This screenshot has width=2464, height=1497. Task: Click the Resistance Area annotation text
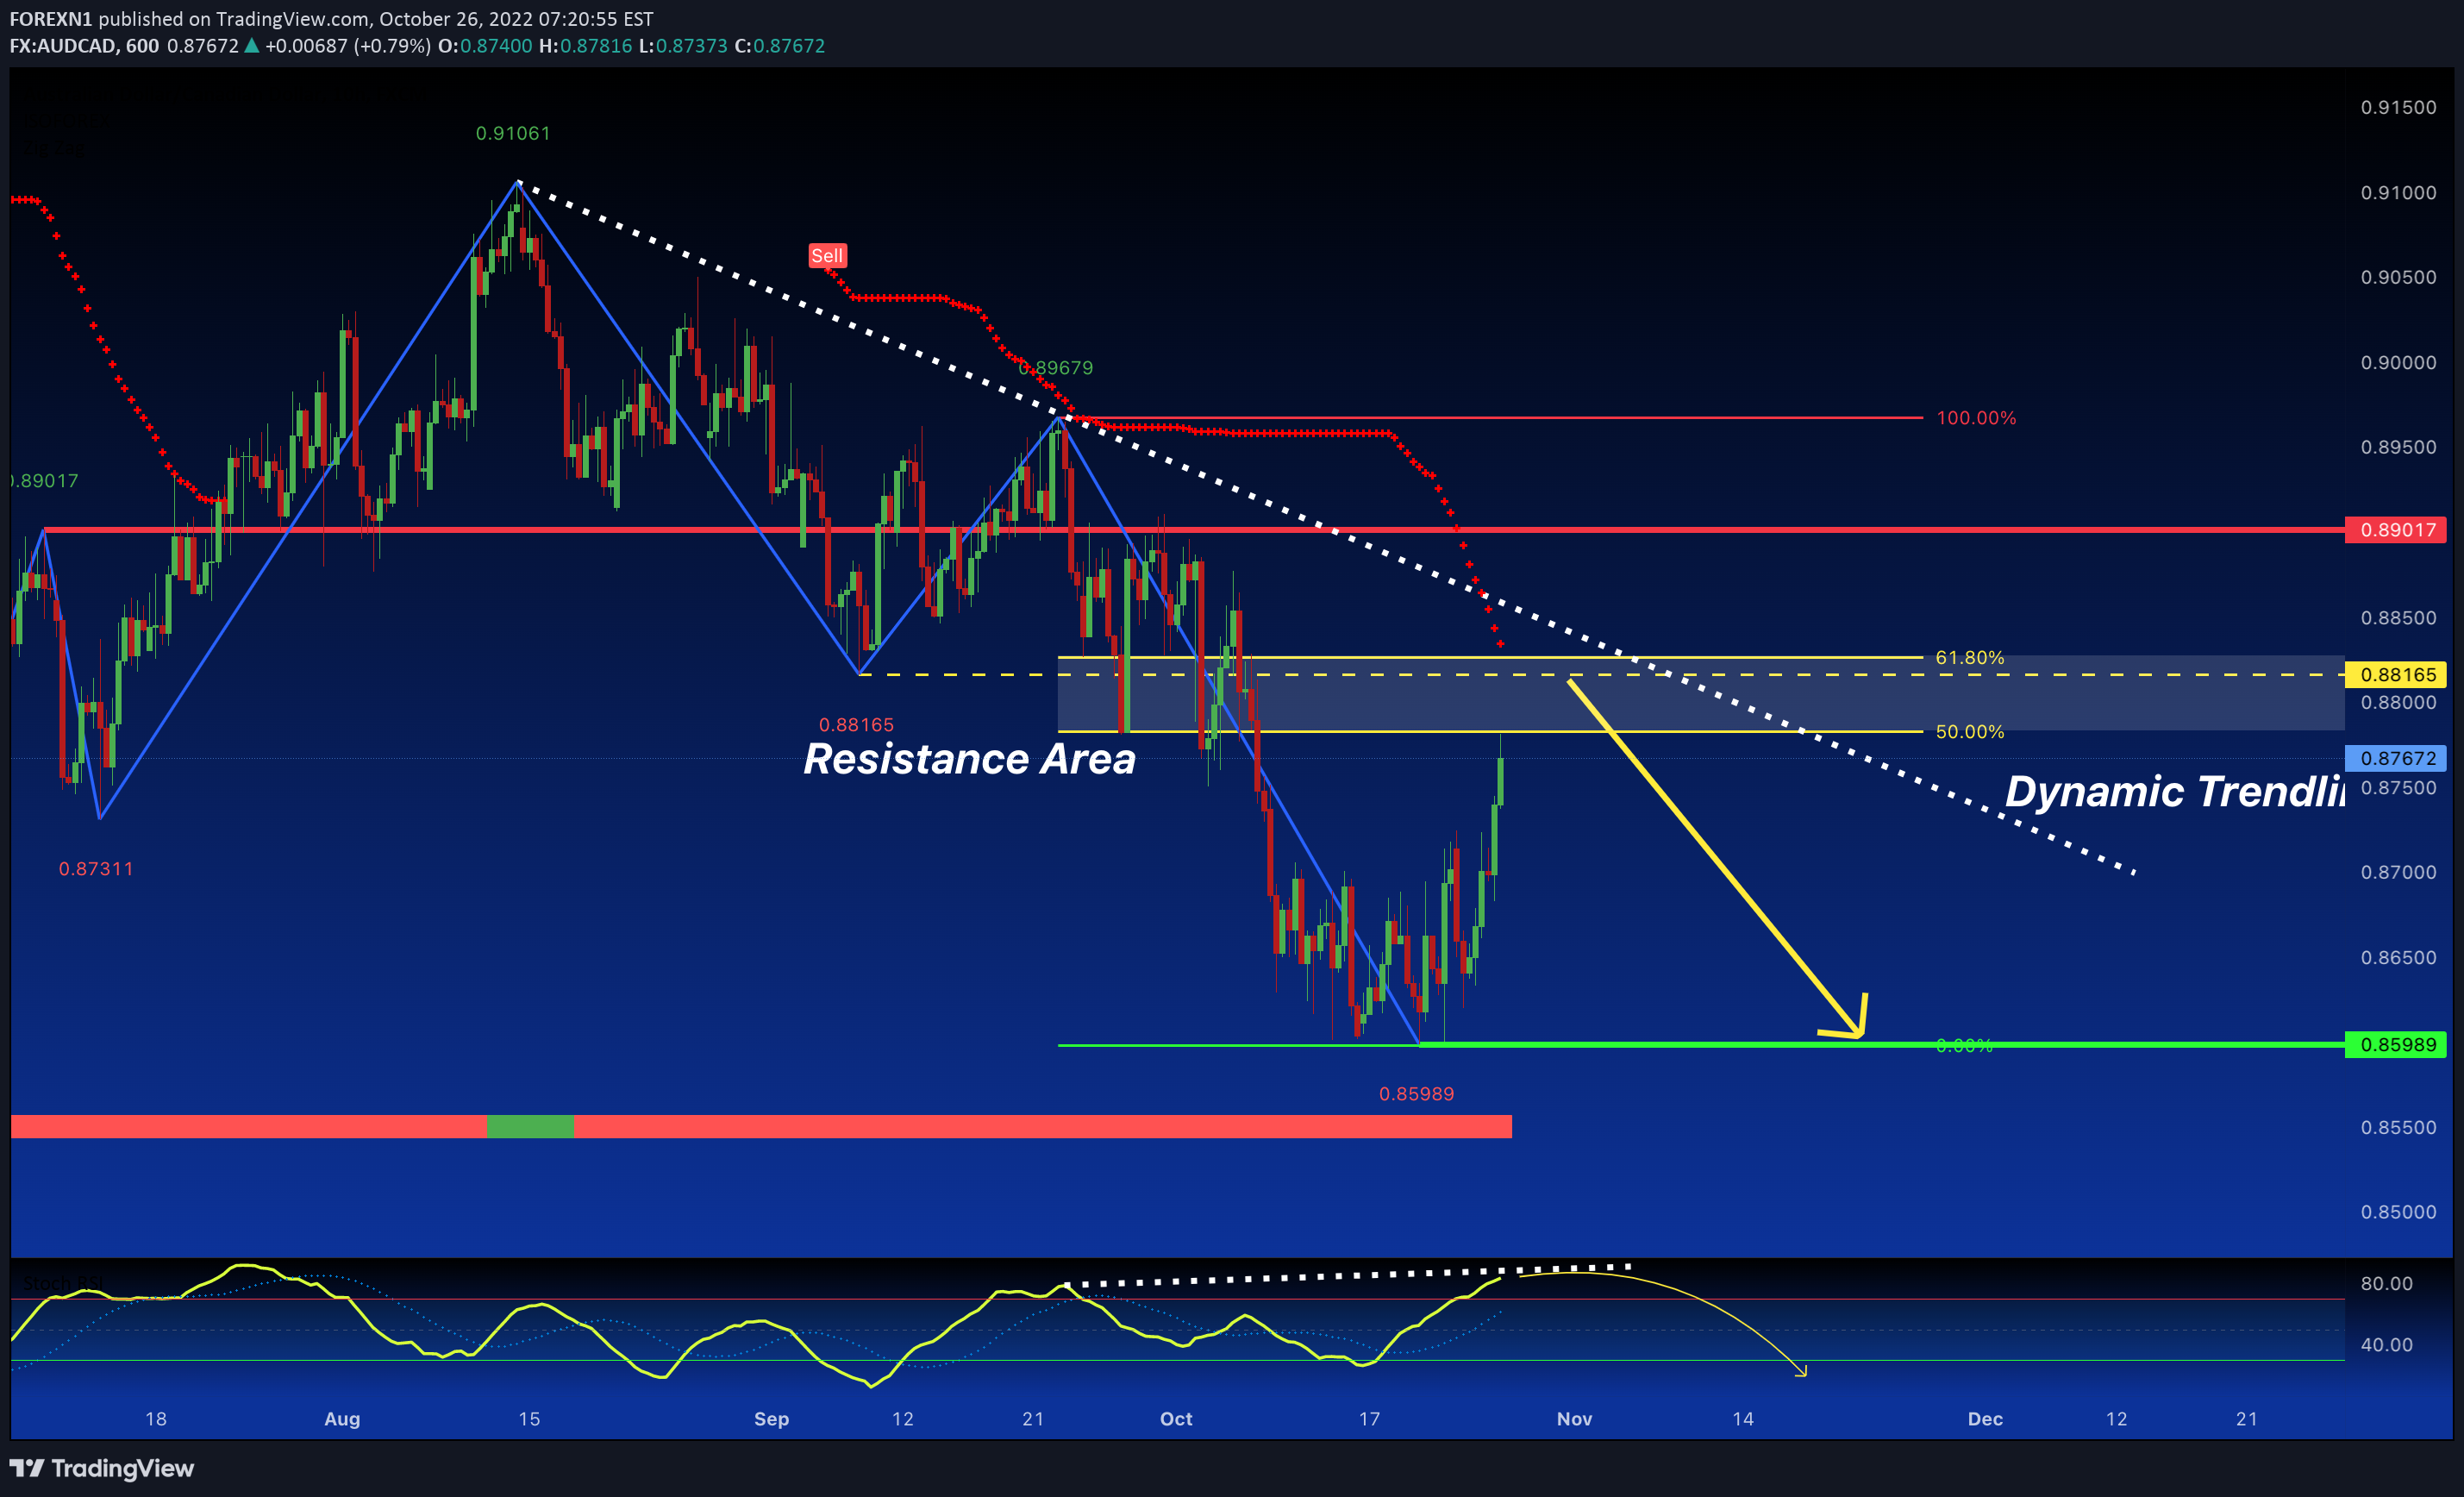pos(969,759)
